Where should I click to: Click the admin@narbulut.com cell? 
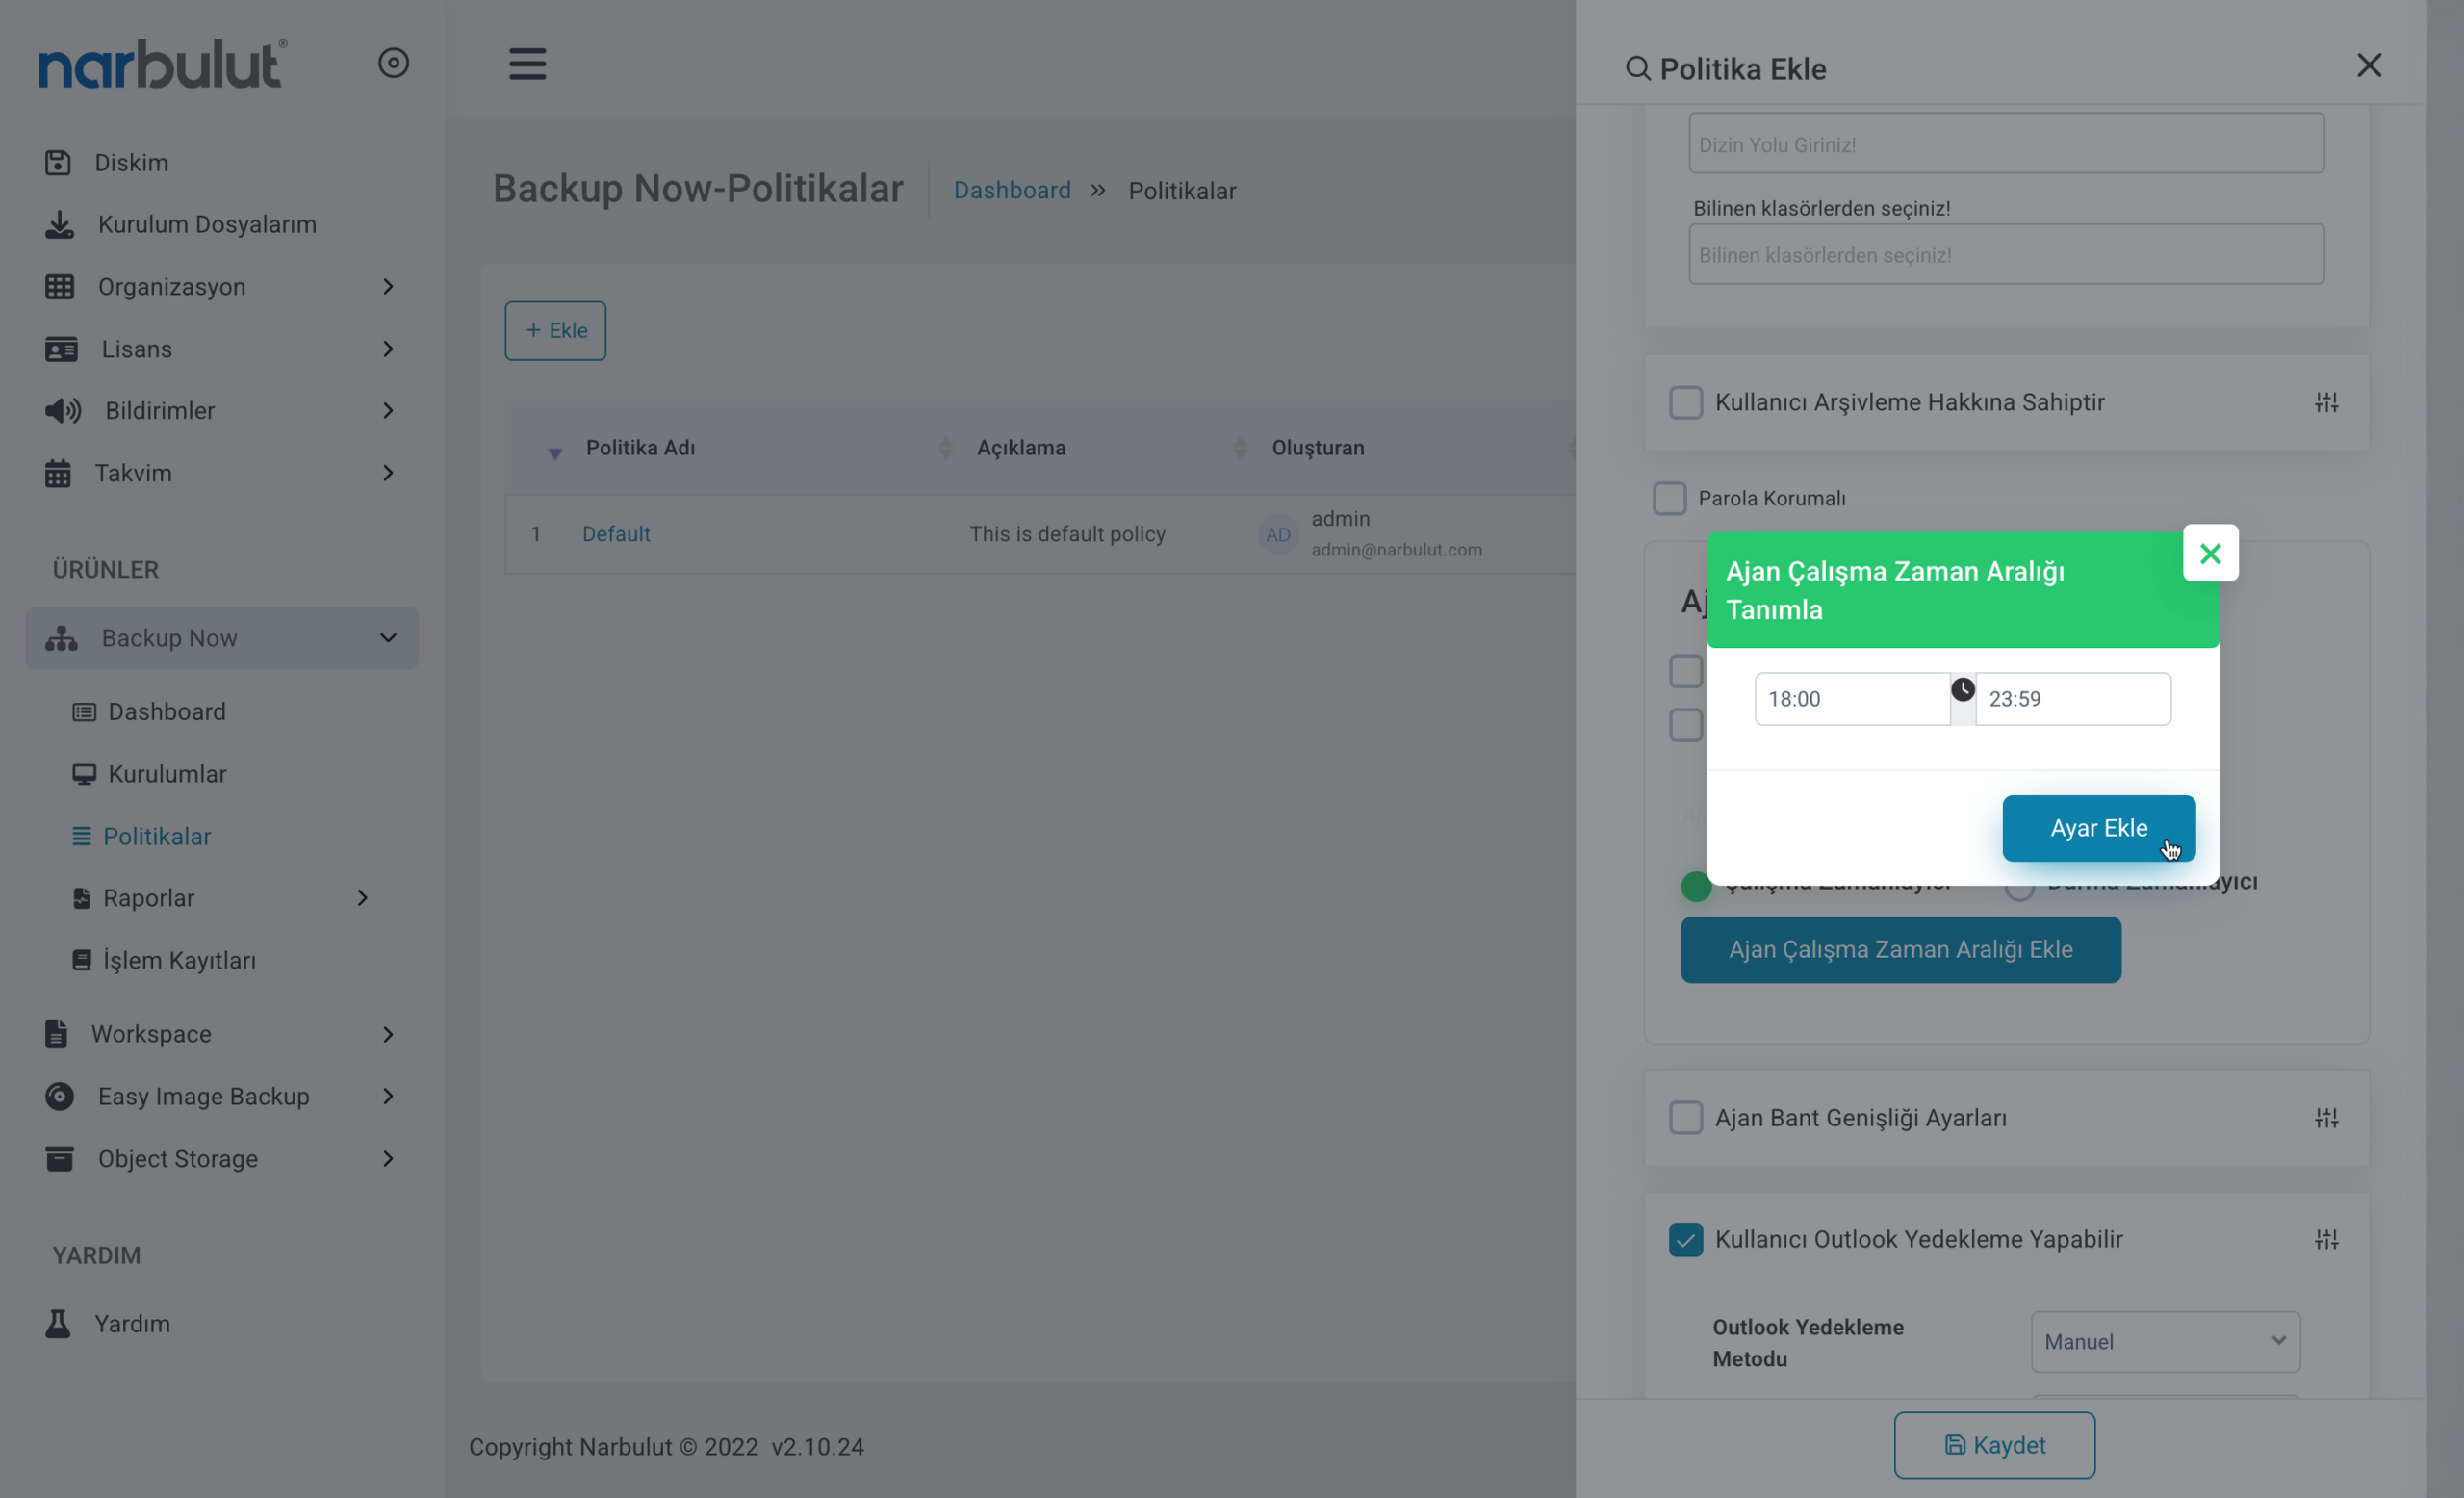click(1396, 550)
